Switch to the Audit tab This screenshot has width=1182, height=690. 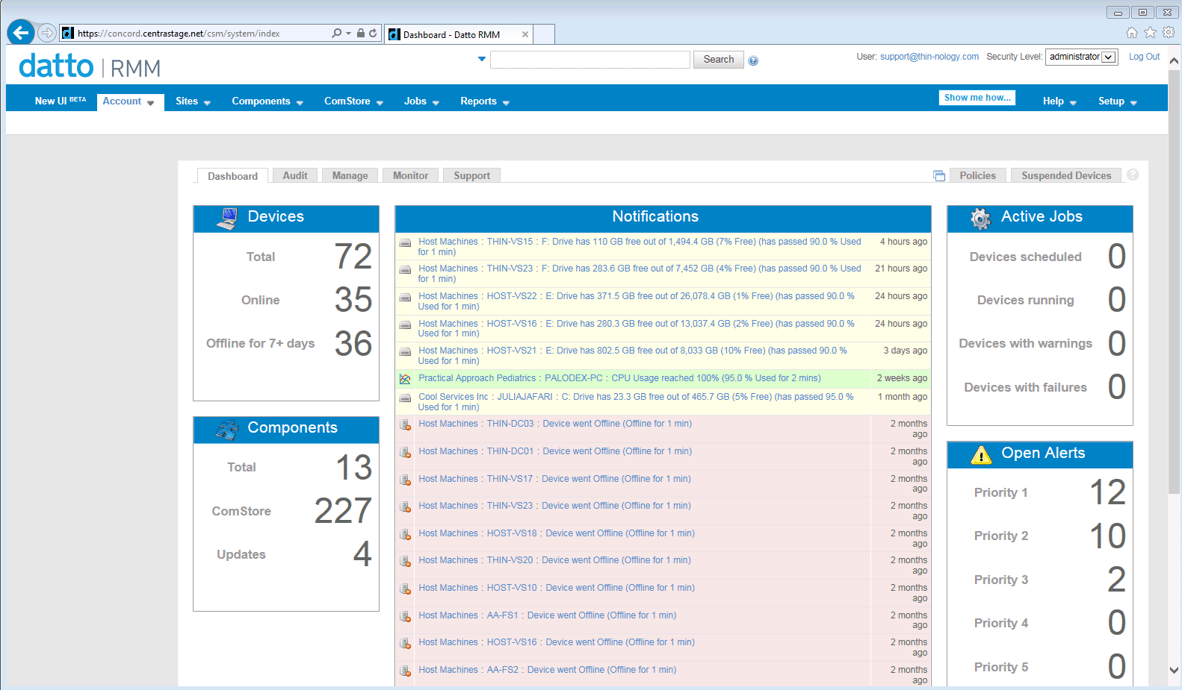[x=295, y=176]
